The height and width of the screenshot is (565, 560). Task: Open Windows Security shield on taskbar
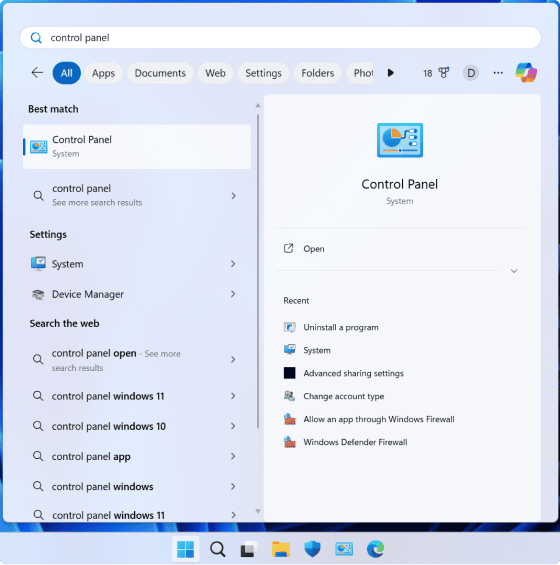(312, 549)
